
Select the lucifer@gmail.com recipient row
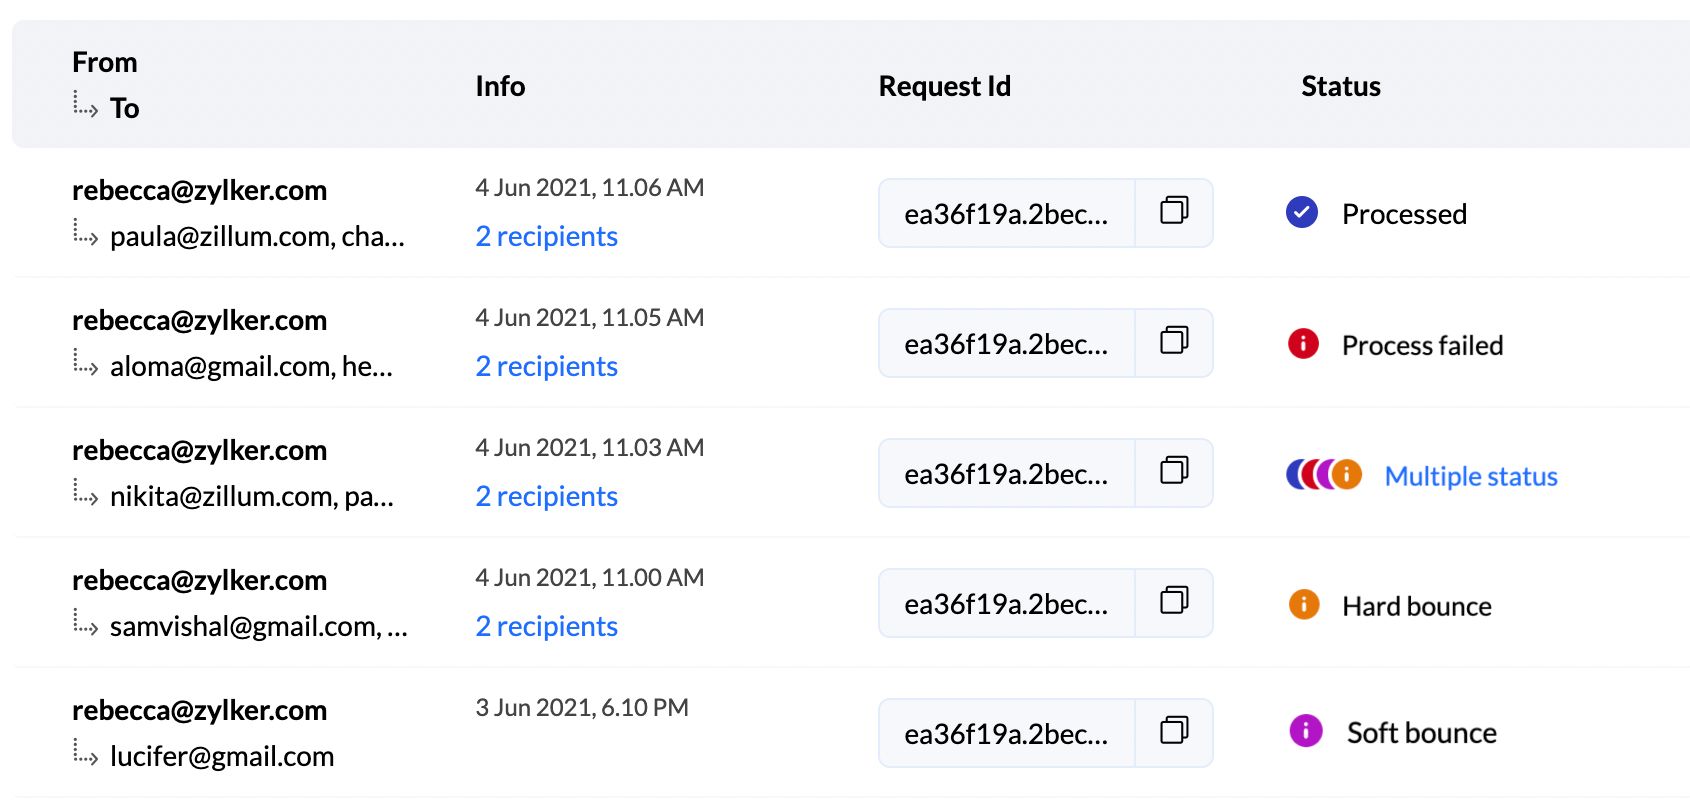pyautogui.click(x=221, y=756)
